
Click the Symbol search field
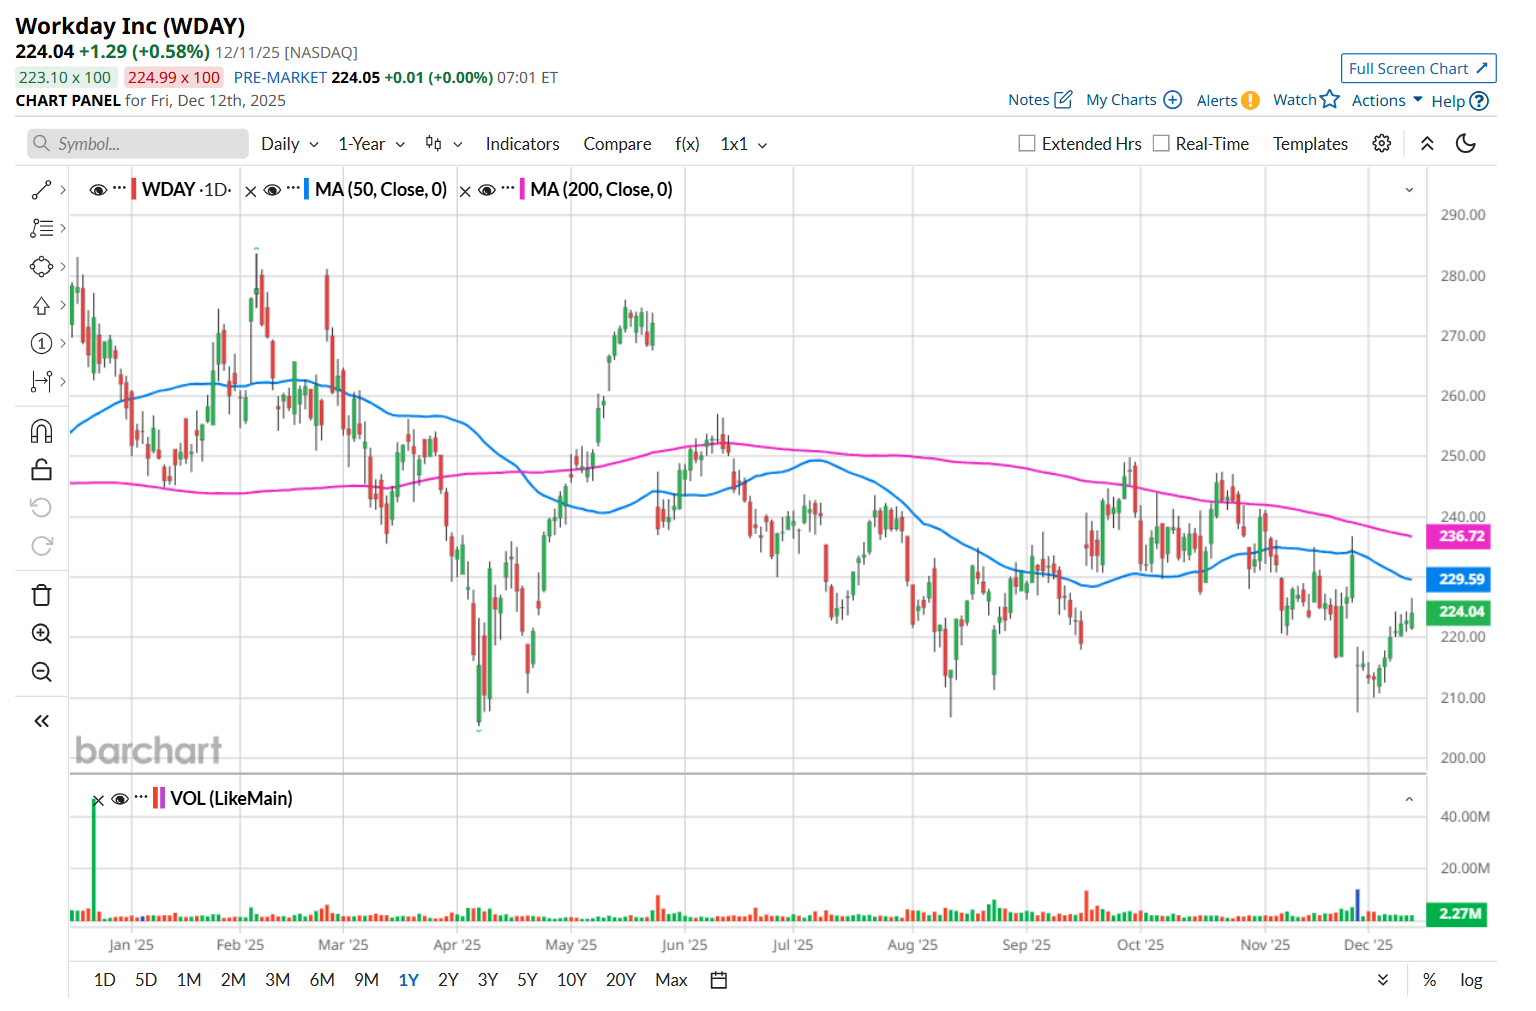click(138, 144)
